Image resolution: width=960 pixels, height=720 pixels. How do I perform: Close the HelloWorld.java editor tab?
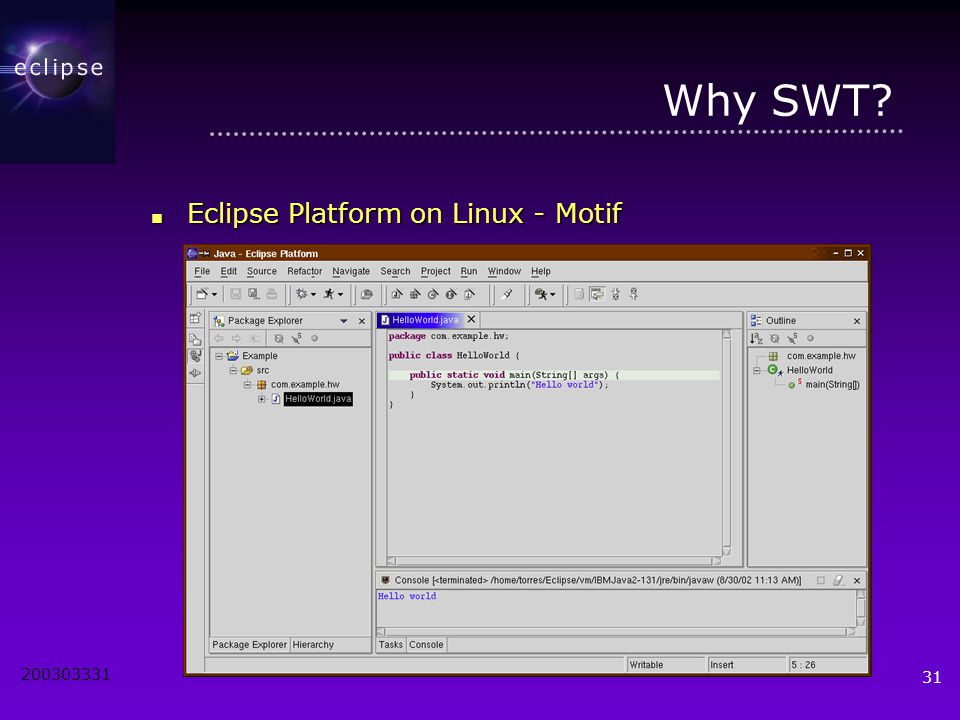pos(471,319)
